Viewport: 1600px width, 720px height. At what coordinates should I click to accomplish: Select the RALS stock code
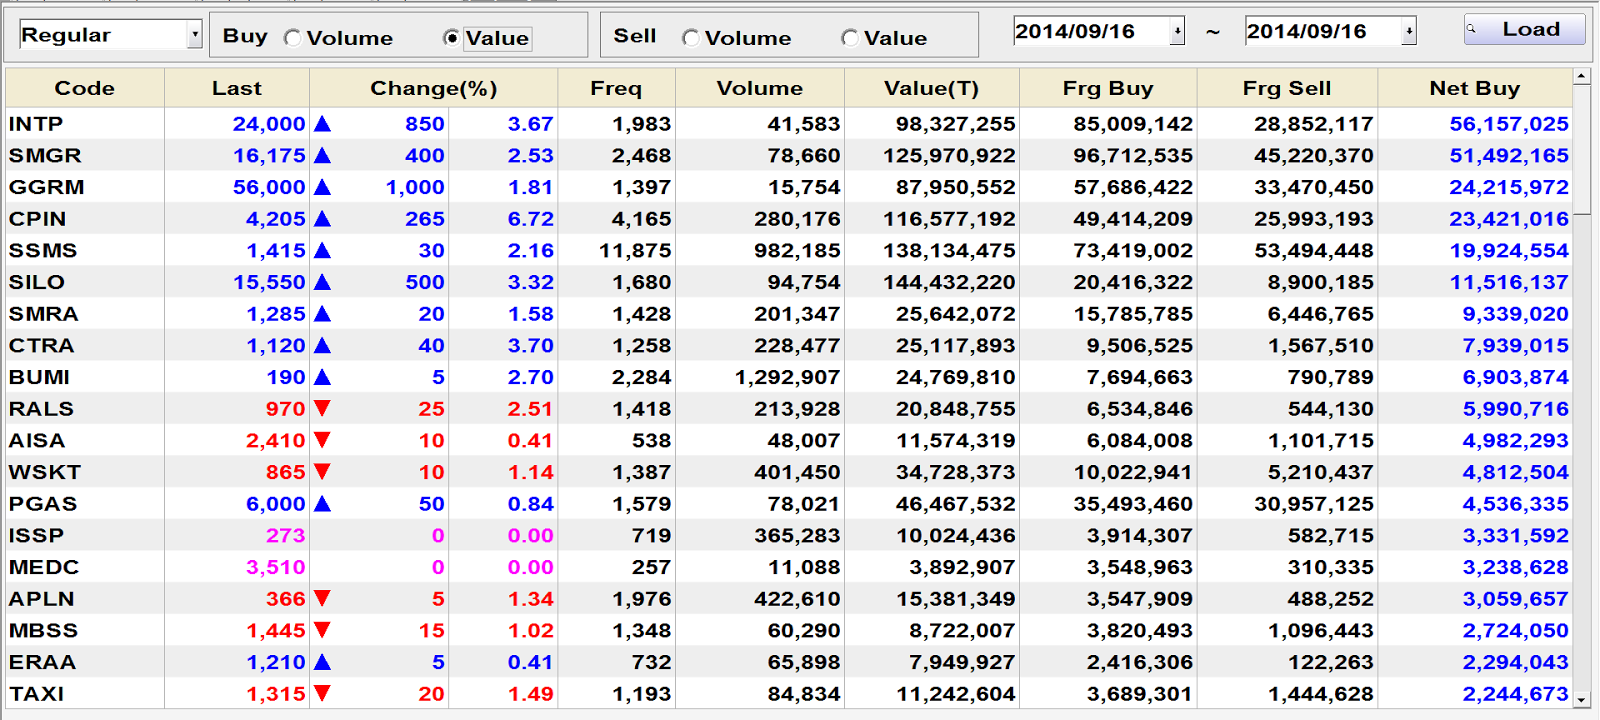click(41, 409)
